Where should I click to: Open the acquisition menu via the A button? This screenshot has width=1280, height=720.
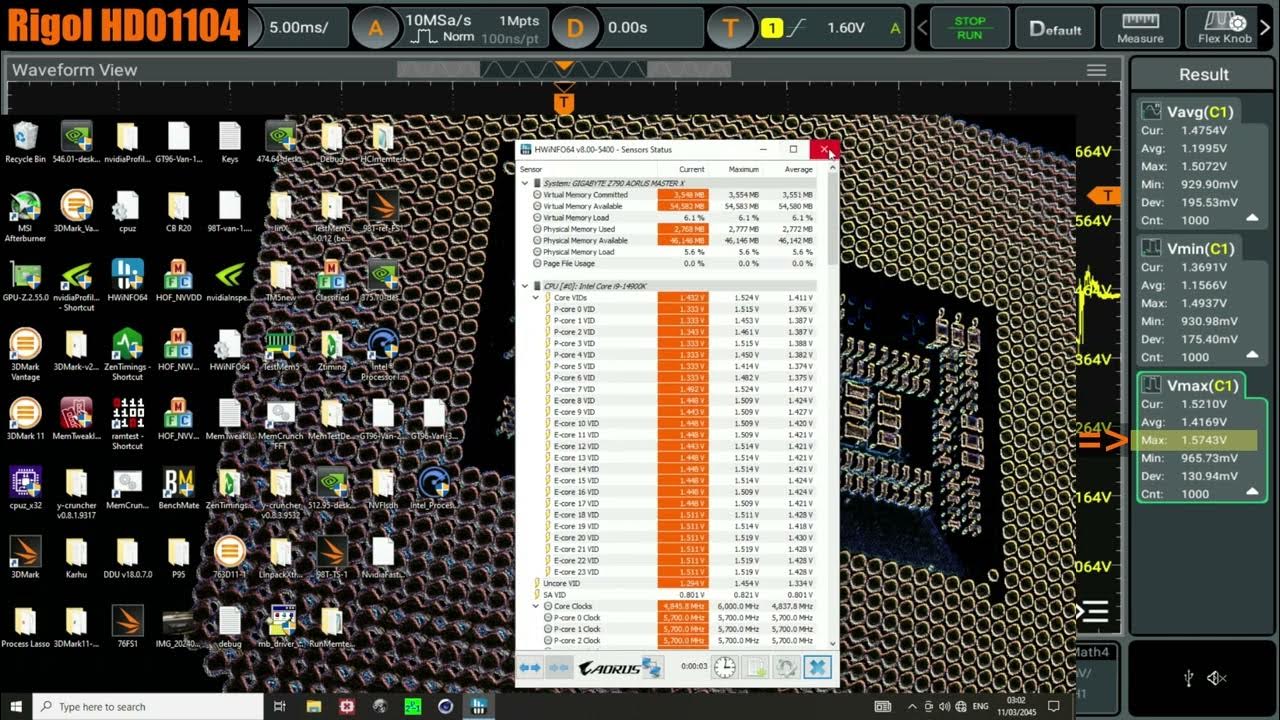coord(375,28)
